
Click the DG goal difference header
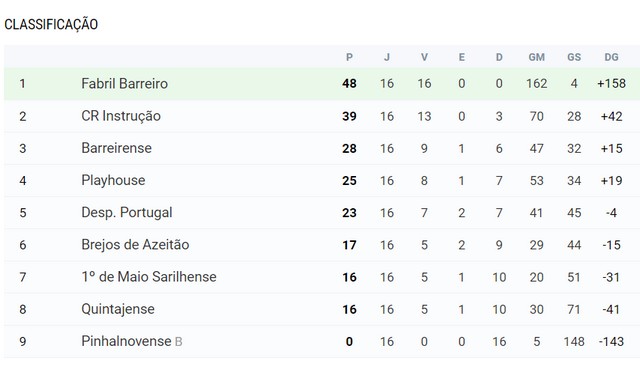611,57
